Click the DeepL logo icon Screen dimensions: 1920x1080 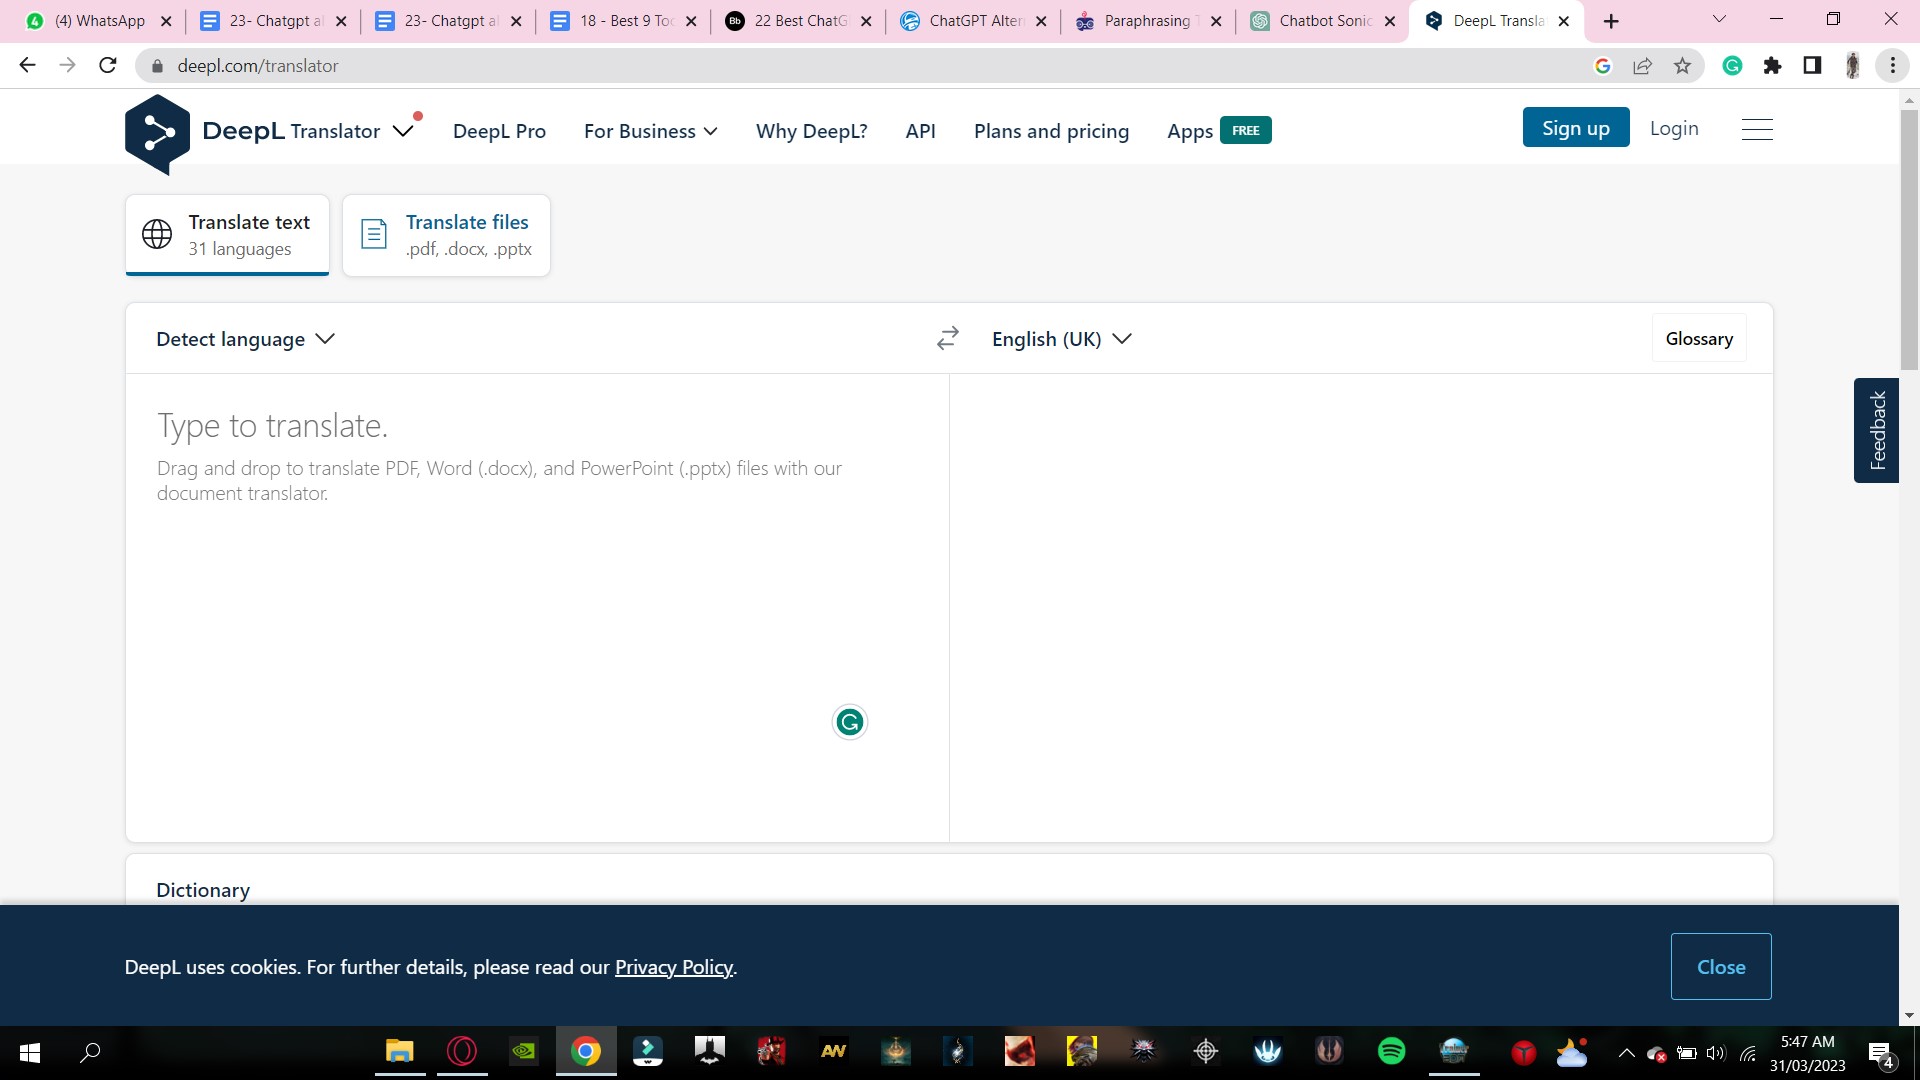[157, 132]
